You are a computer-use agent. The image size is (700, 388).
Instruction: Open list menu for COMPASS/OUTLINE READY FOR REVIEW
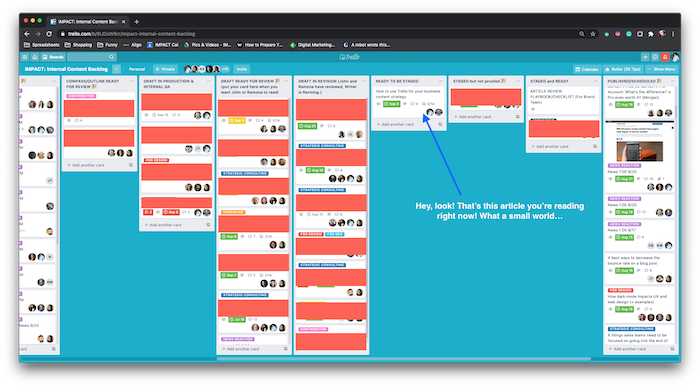[x=131, y=81]
